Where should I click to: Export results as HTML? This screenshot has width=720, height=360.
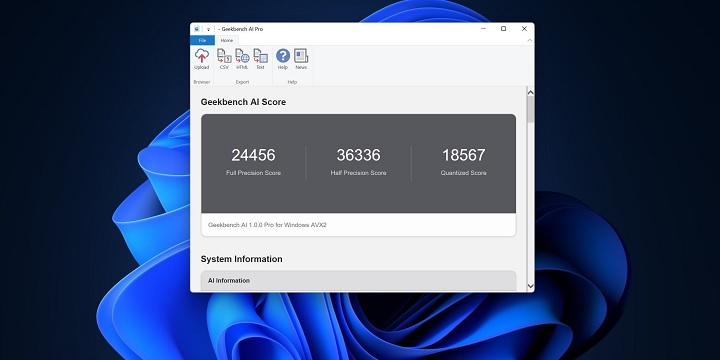tap(242, 60)
